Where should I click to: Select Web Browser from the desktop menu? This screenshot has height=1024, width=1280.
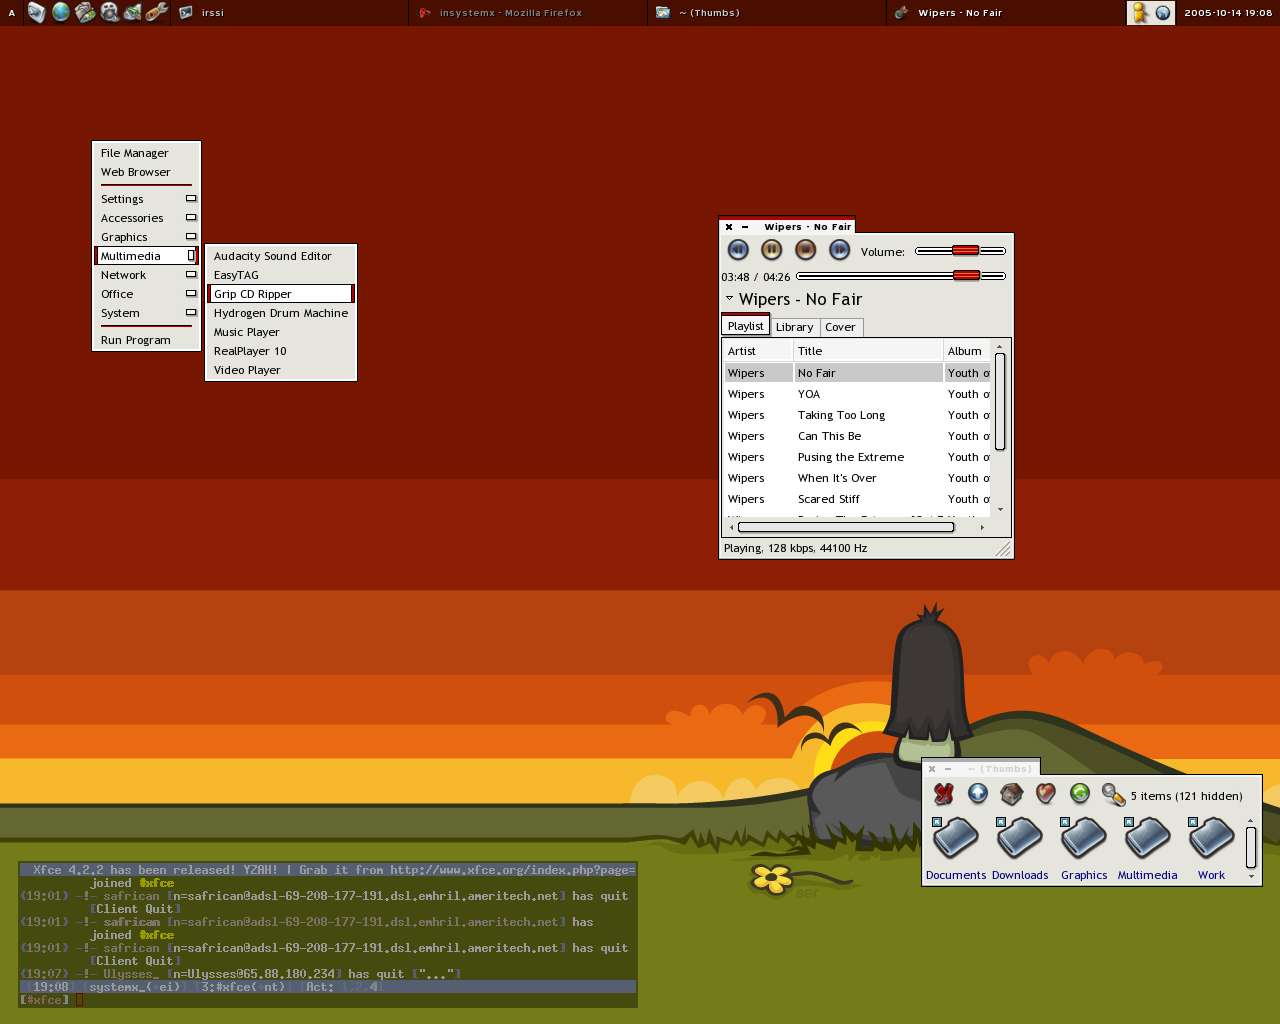point(147,172)
